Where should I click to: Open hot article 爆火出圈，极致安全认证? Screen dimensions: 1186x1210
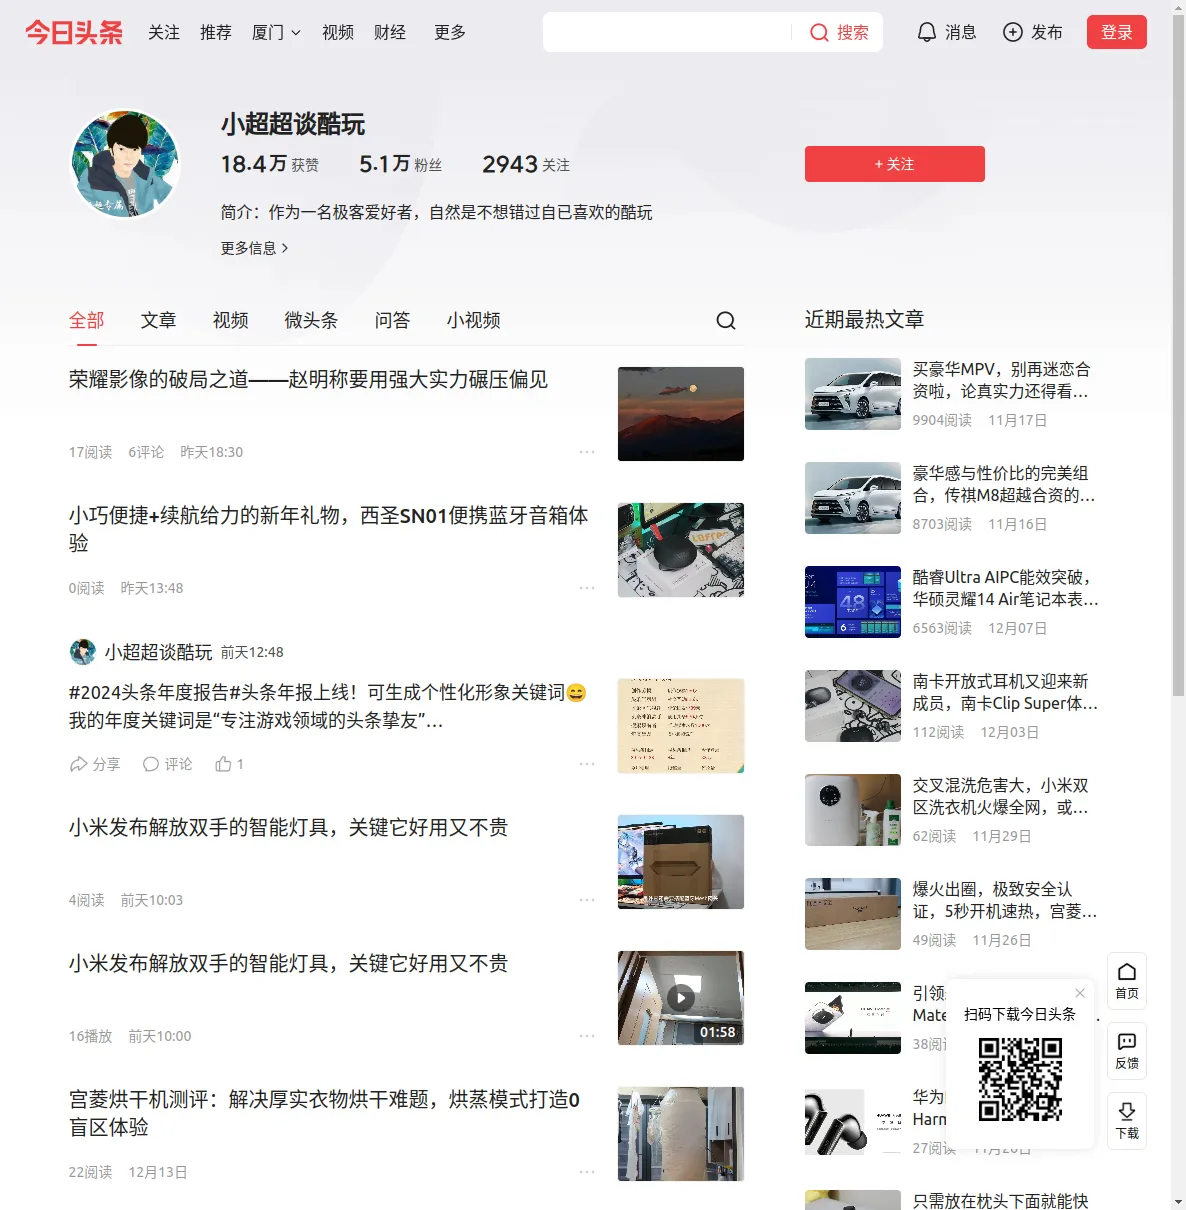coord(1005,900)
